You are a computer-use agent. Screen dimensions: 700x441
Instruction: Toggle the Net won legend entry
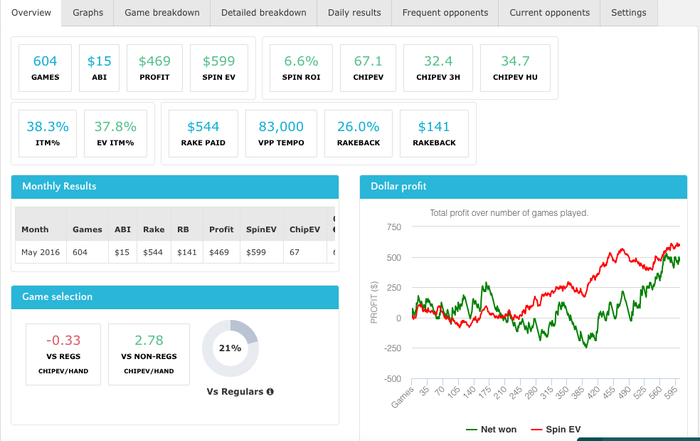point(491,429)
